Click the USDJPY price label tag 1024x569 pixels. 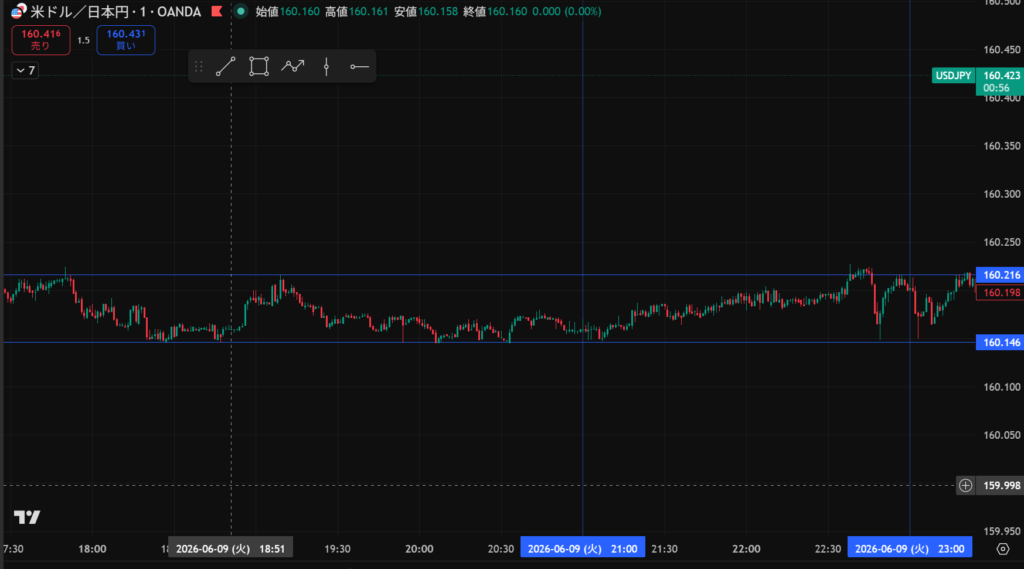(x=953, y=76)
